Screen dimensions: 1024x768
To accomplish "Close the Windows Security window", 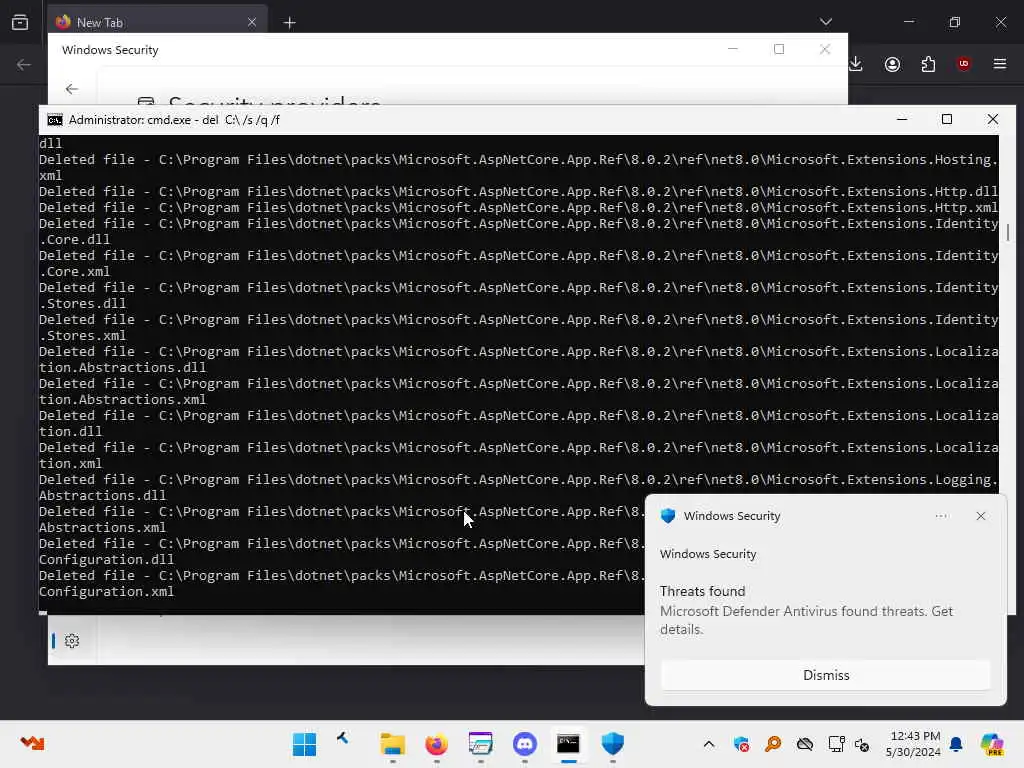I will [x=825, y=49].
